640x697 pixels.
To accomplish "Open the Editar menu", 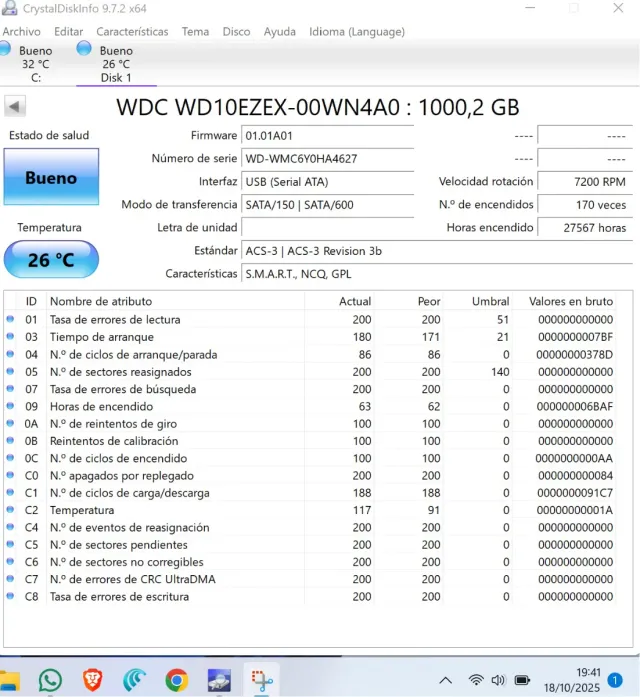I will pyautogui.click(x=68, y=32).
